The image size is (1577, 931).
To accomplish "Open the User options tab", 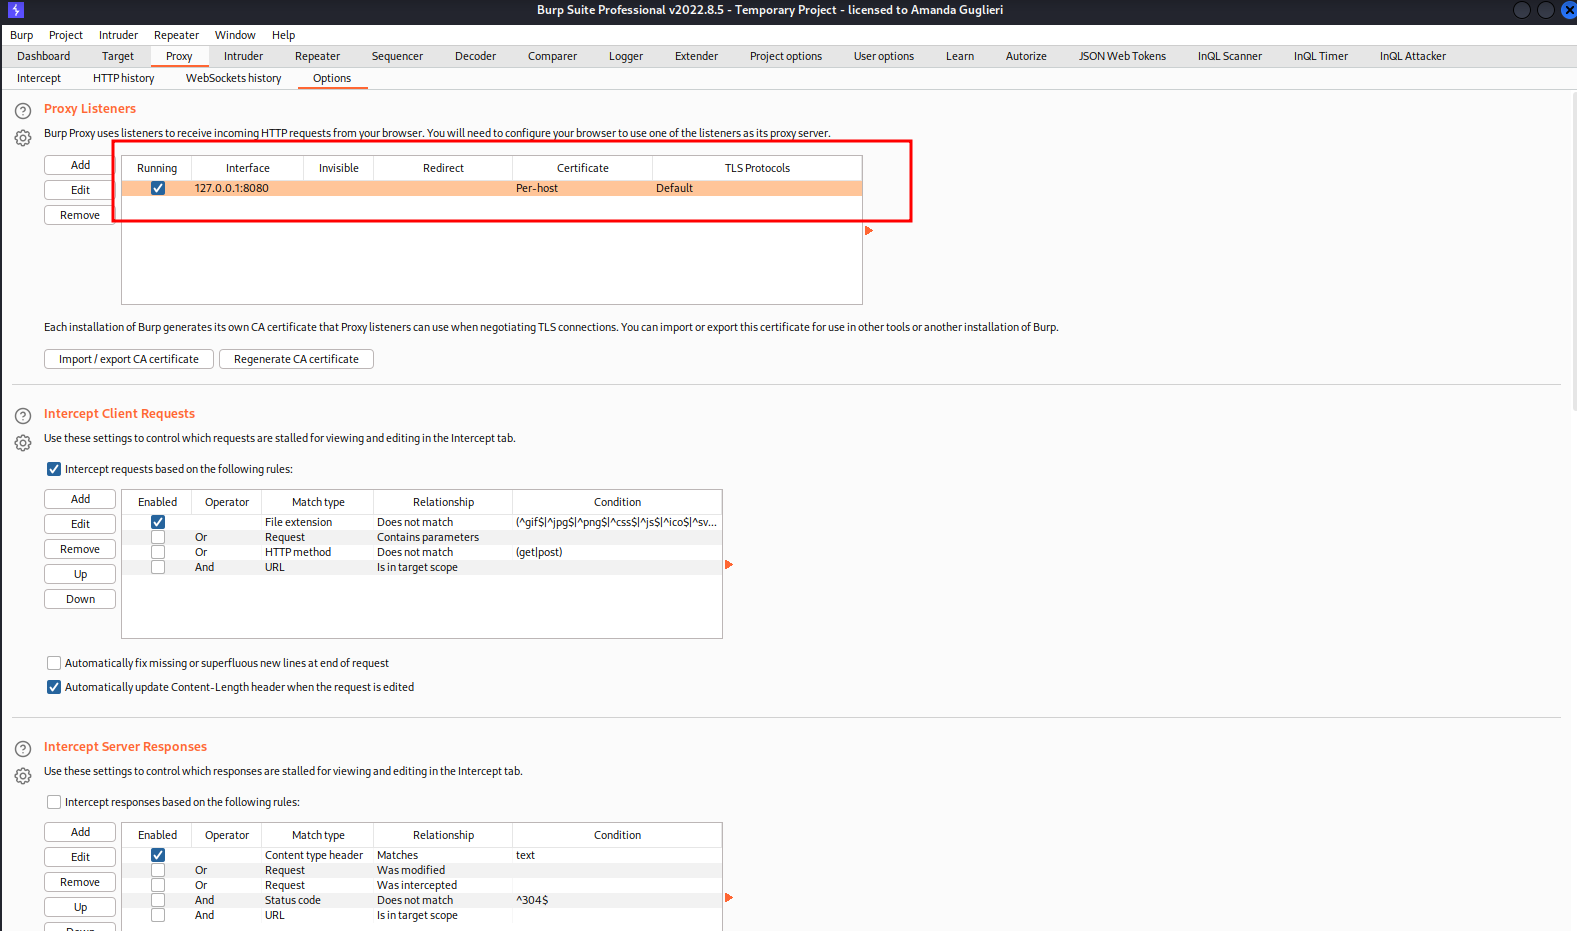I will click(884, 56).
